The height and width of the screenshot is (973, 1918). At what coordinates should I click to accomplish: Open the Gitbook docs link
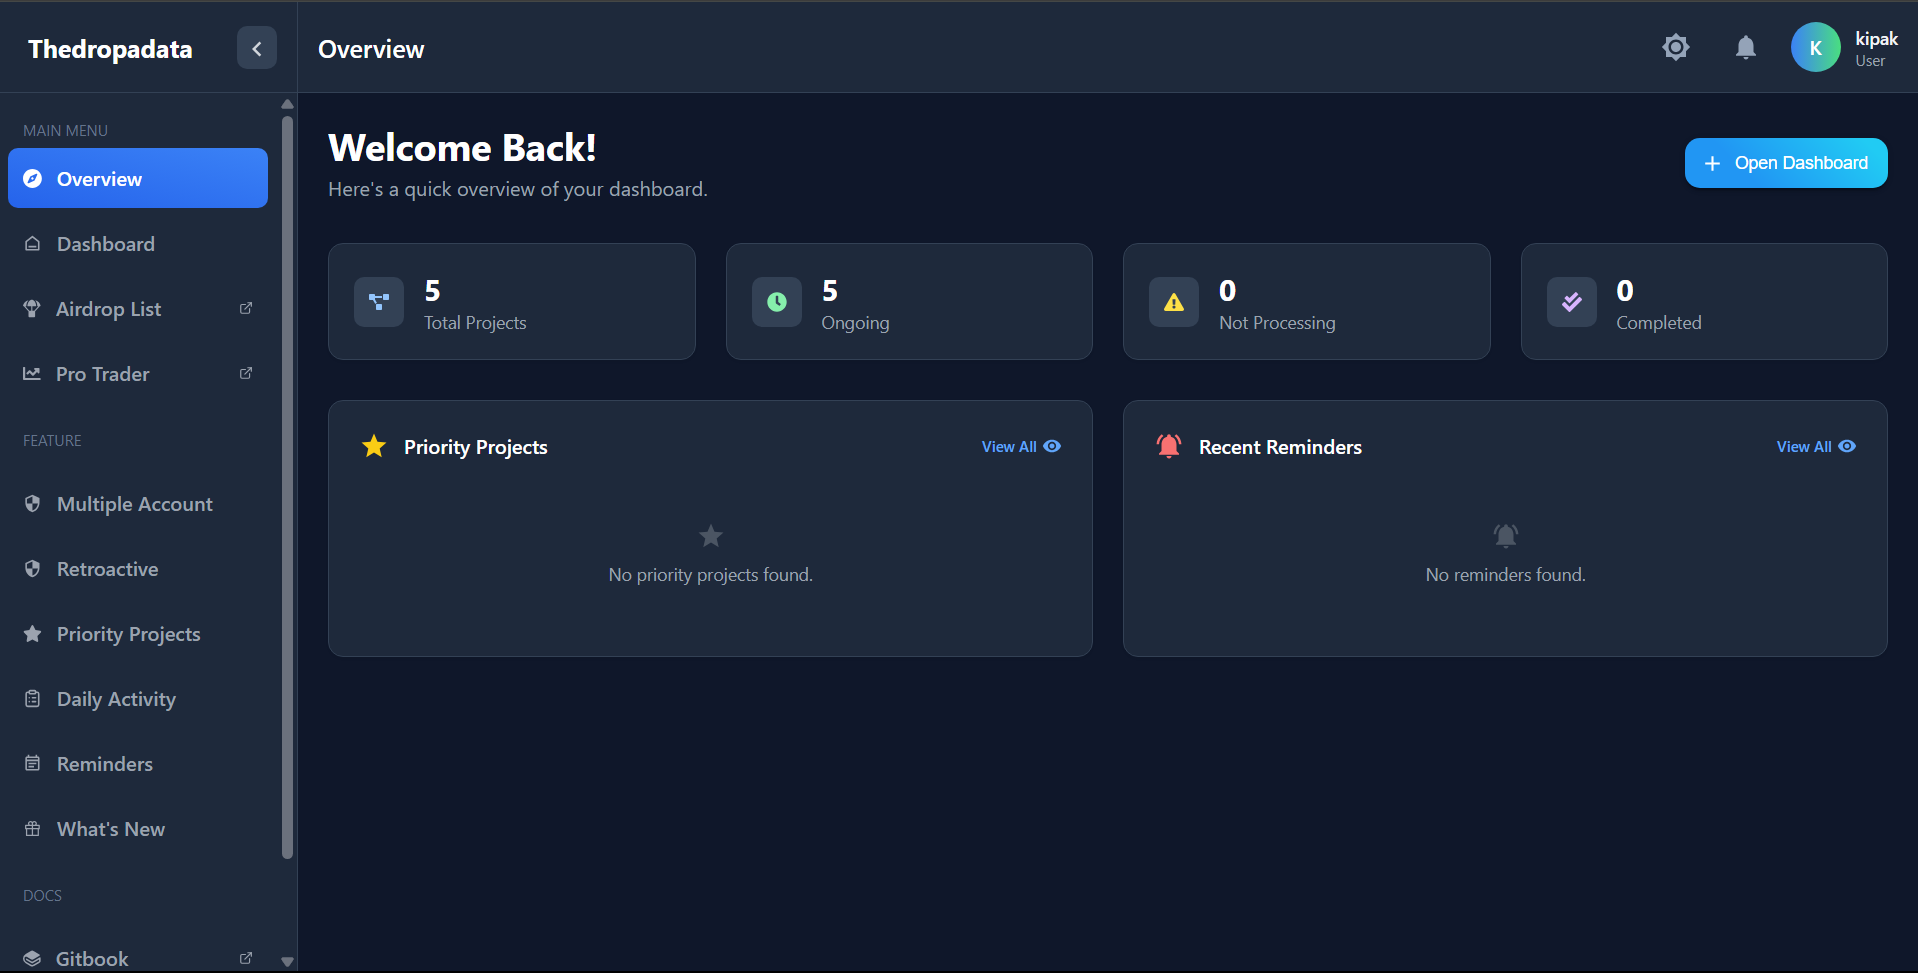point(92,958)
